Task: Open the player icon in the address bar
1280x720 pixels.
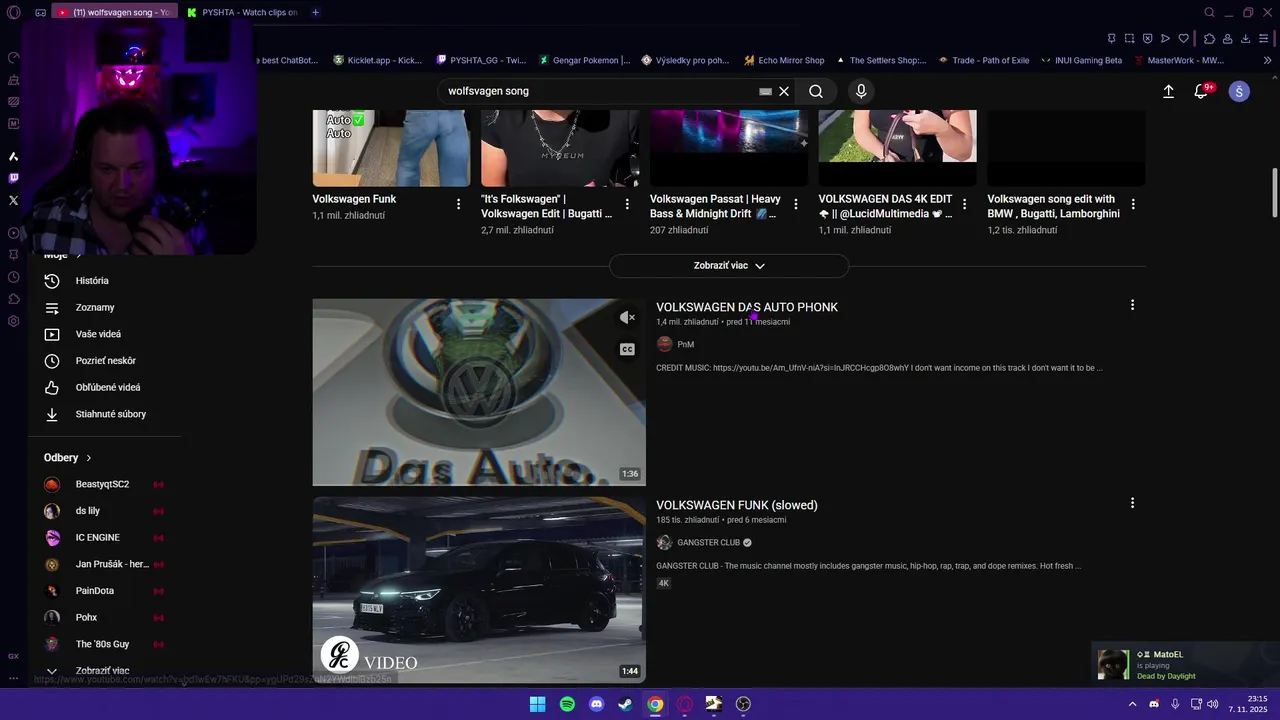Action: click(1165, 39)
